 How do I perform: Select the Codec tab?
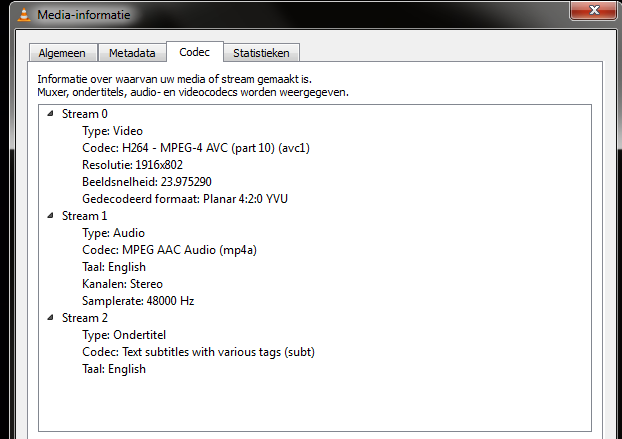pos(194,52)
